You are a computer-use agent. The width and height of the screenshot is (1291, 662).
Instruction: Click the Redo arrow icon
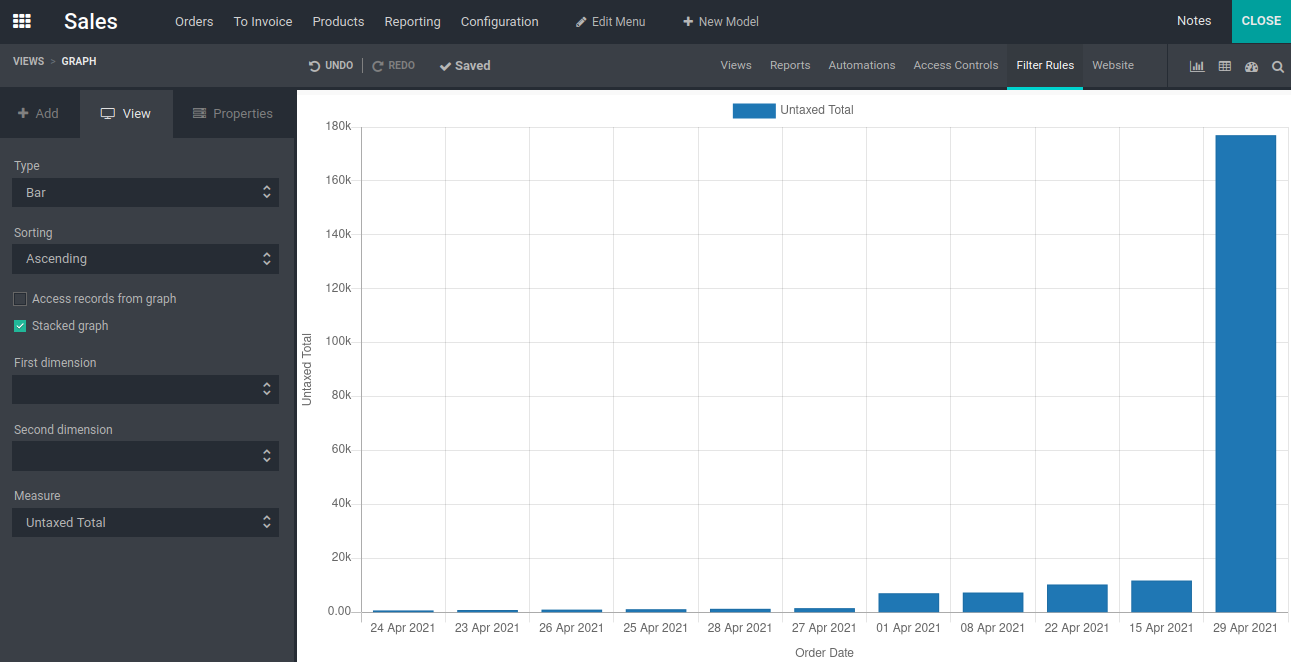[378, 66]
